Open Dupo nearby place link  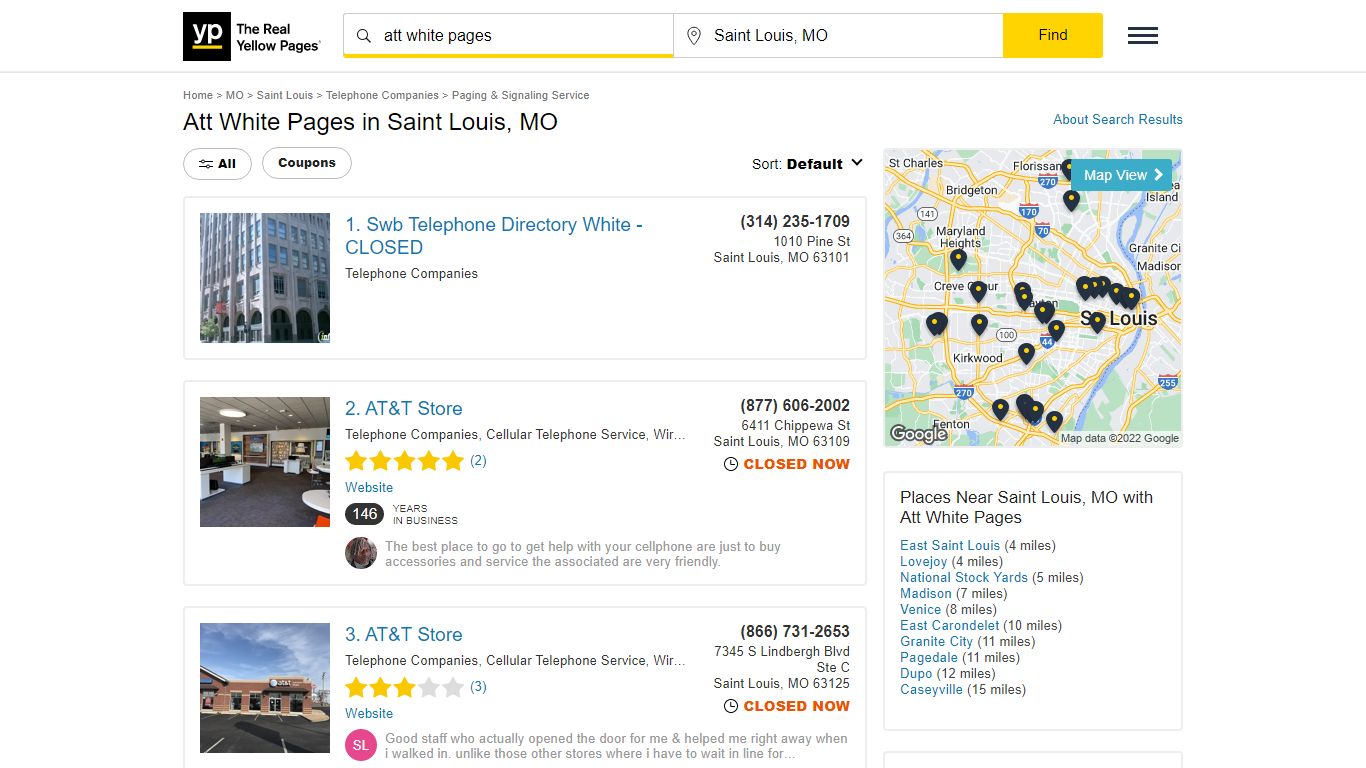[916, 673]
